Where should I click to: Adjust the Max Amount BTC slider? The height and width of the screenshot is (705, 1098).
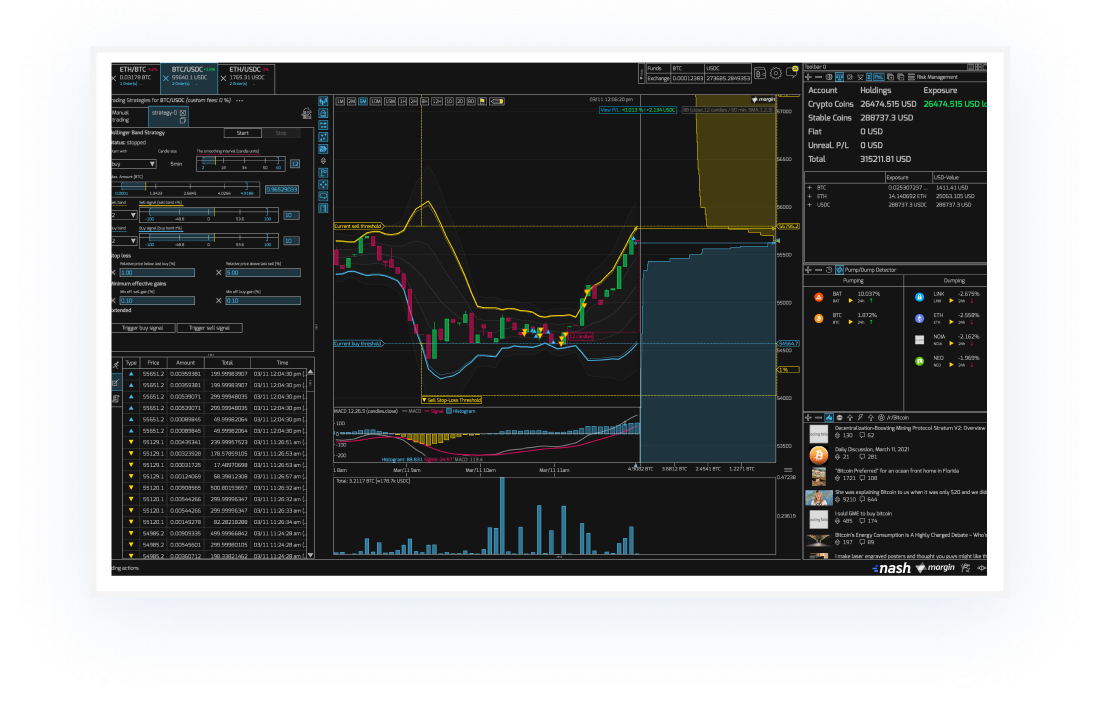tap(186, 189)
